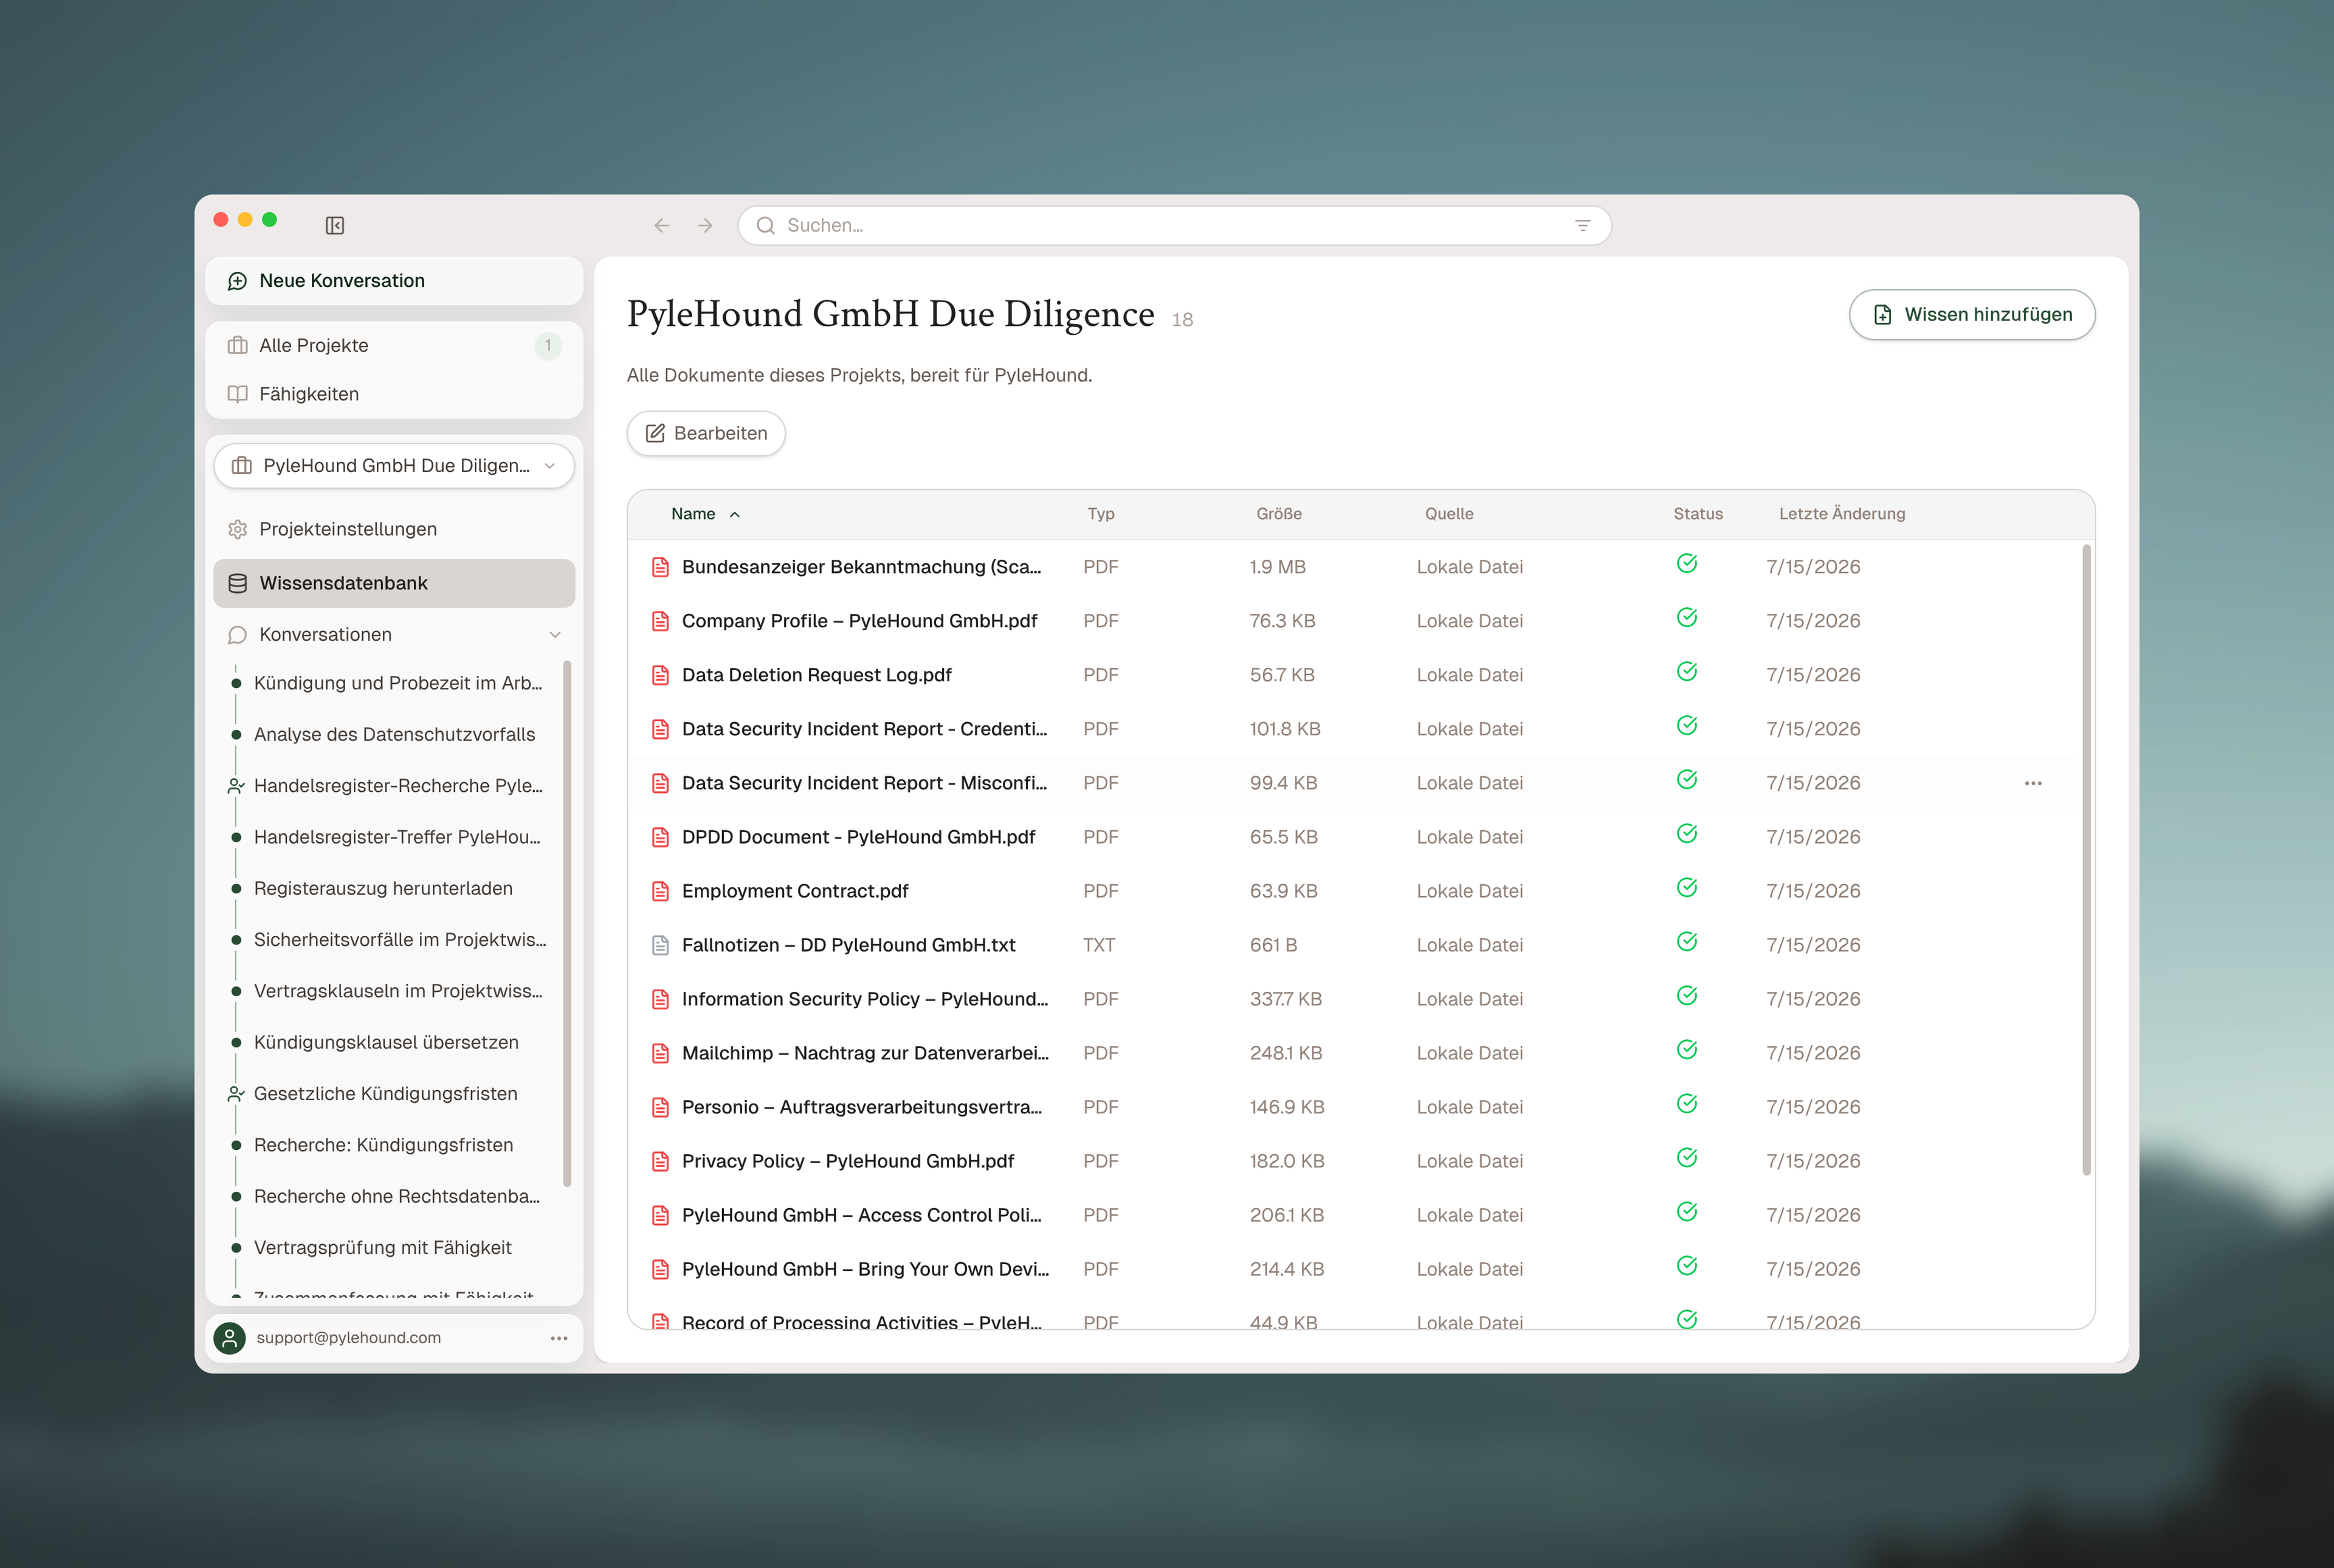Open search filter options icon
The width and height of the screenshot is (2334, 1568).
[x=1582, y=225]
